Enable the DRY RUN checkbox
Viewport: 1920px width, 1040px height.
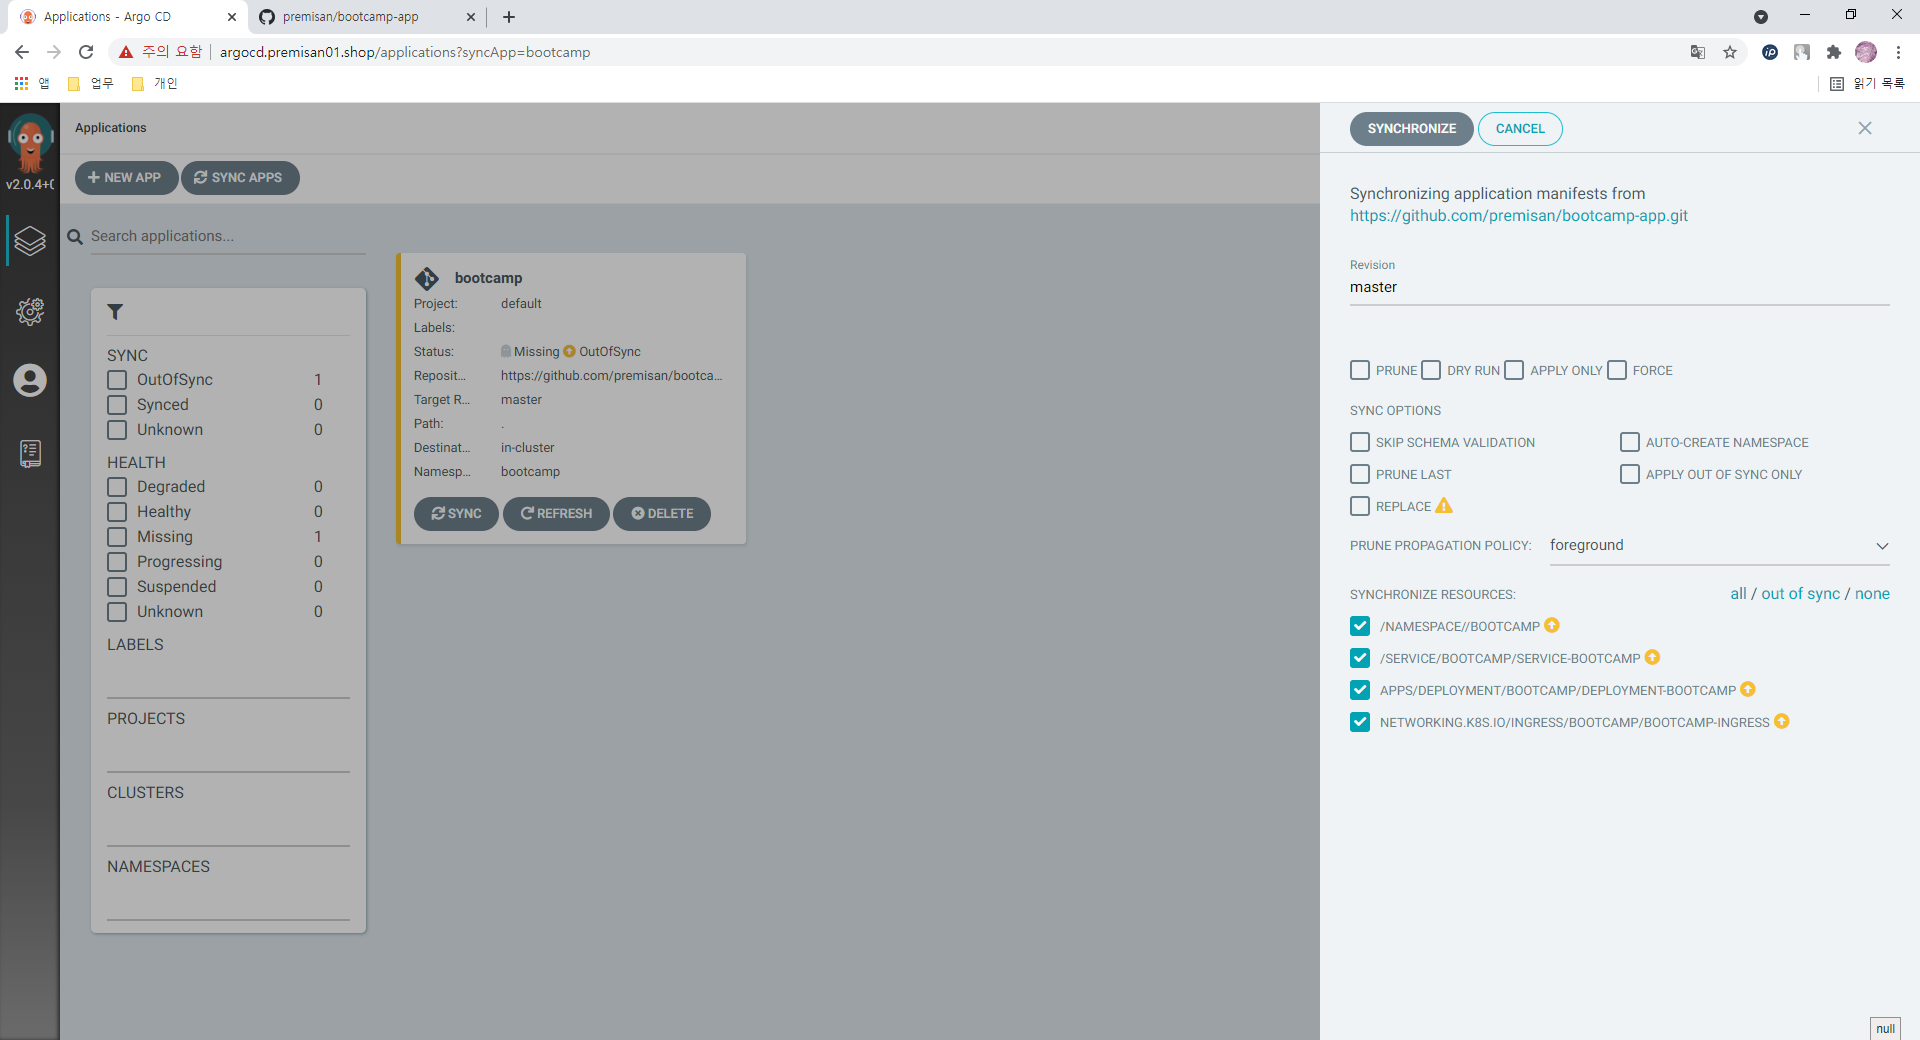tap(1431, 370)
